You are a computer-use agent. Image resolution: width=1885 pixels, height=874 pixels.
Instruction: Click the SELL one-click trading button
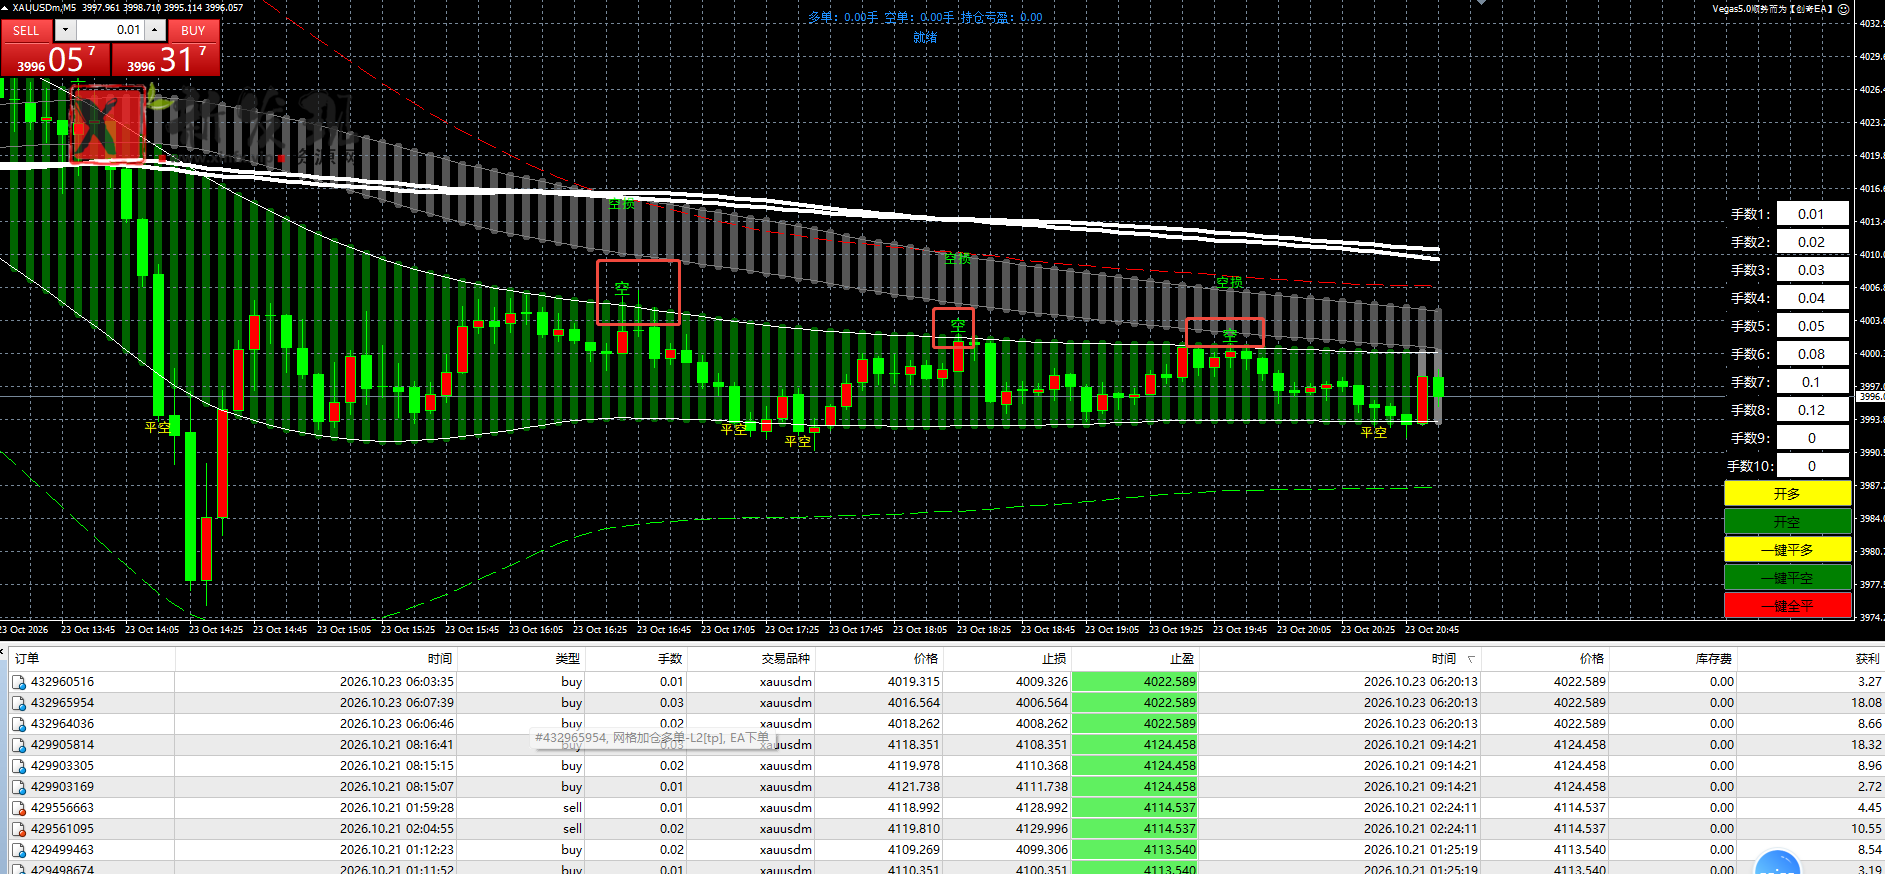(x=26, y=30)
